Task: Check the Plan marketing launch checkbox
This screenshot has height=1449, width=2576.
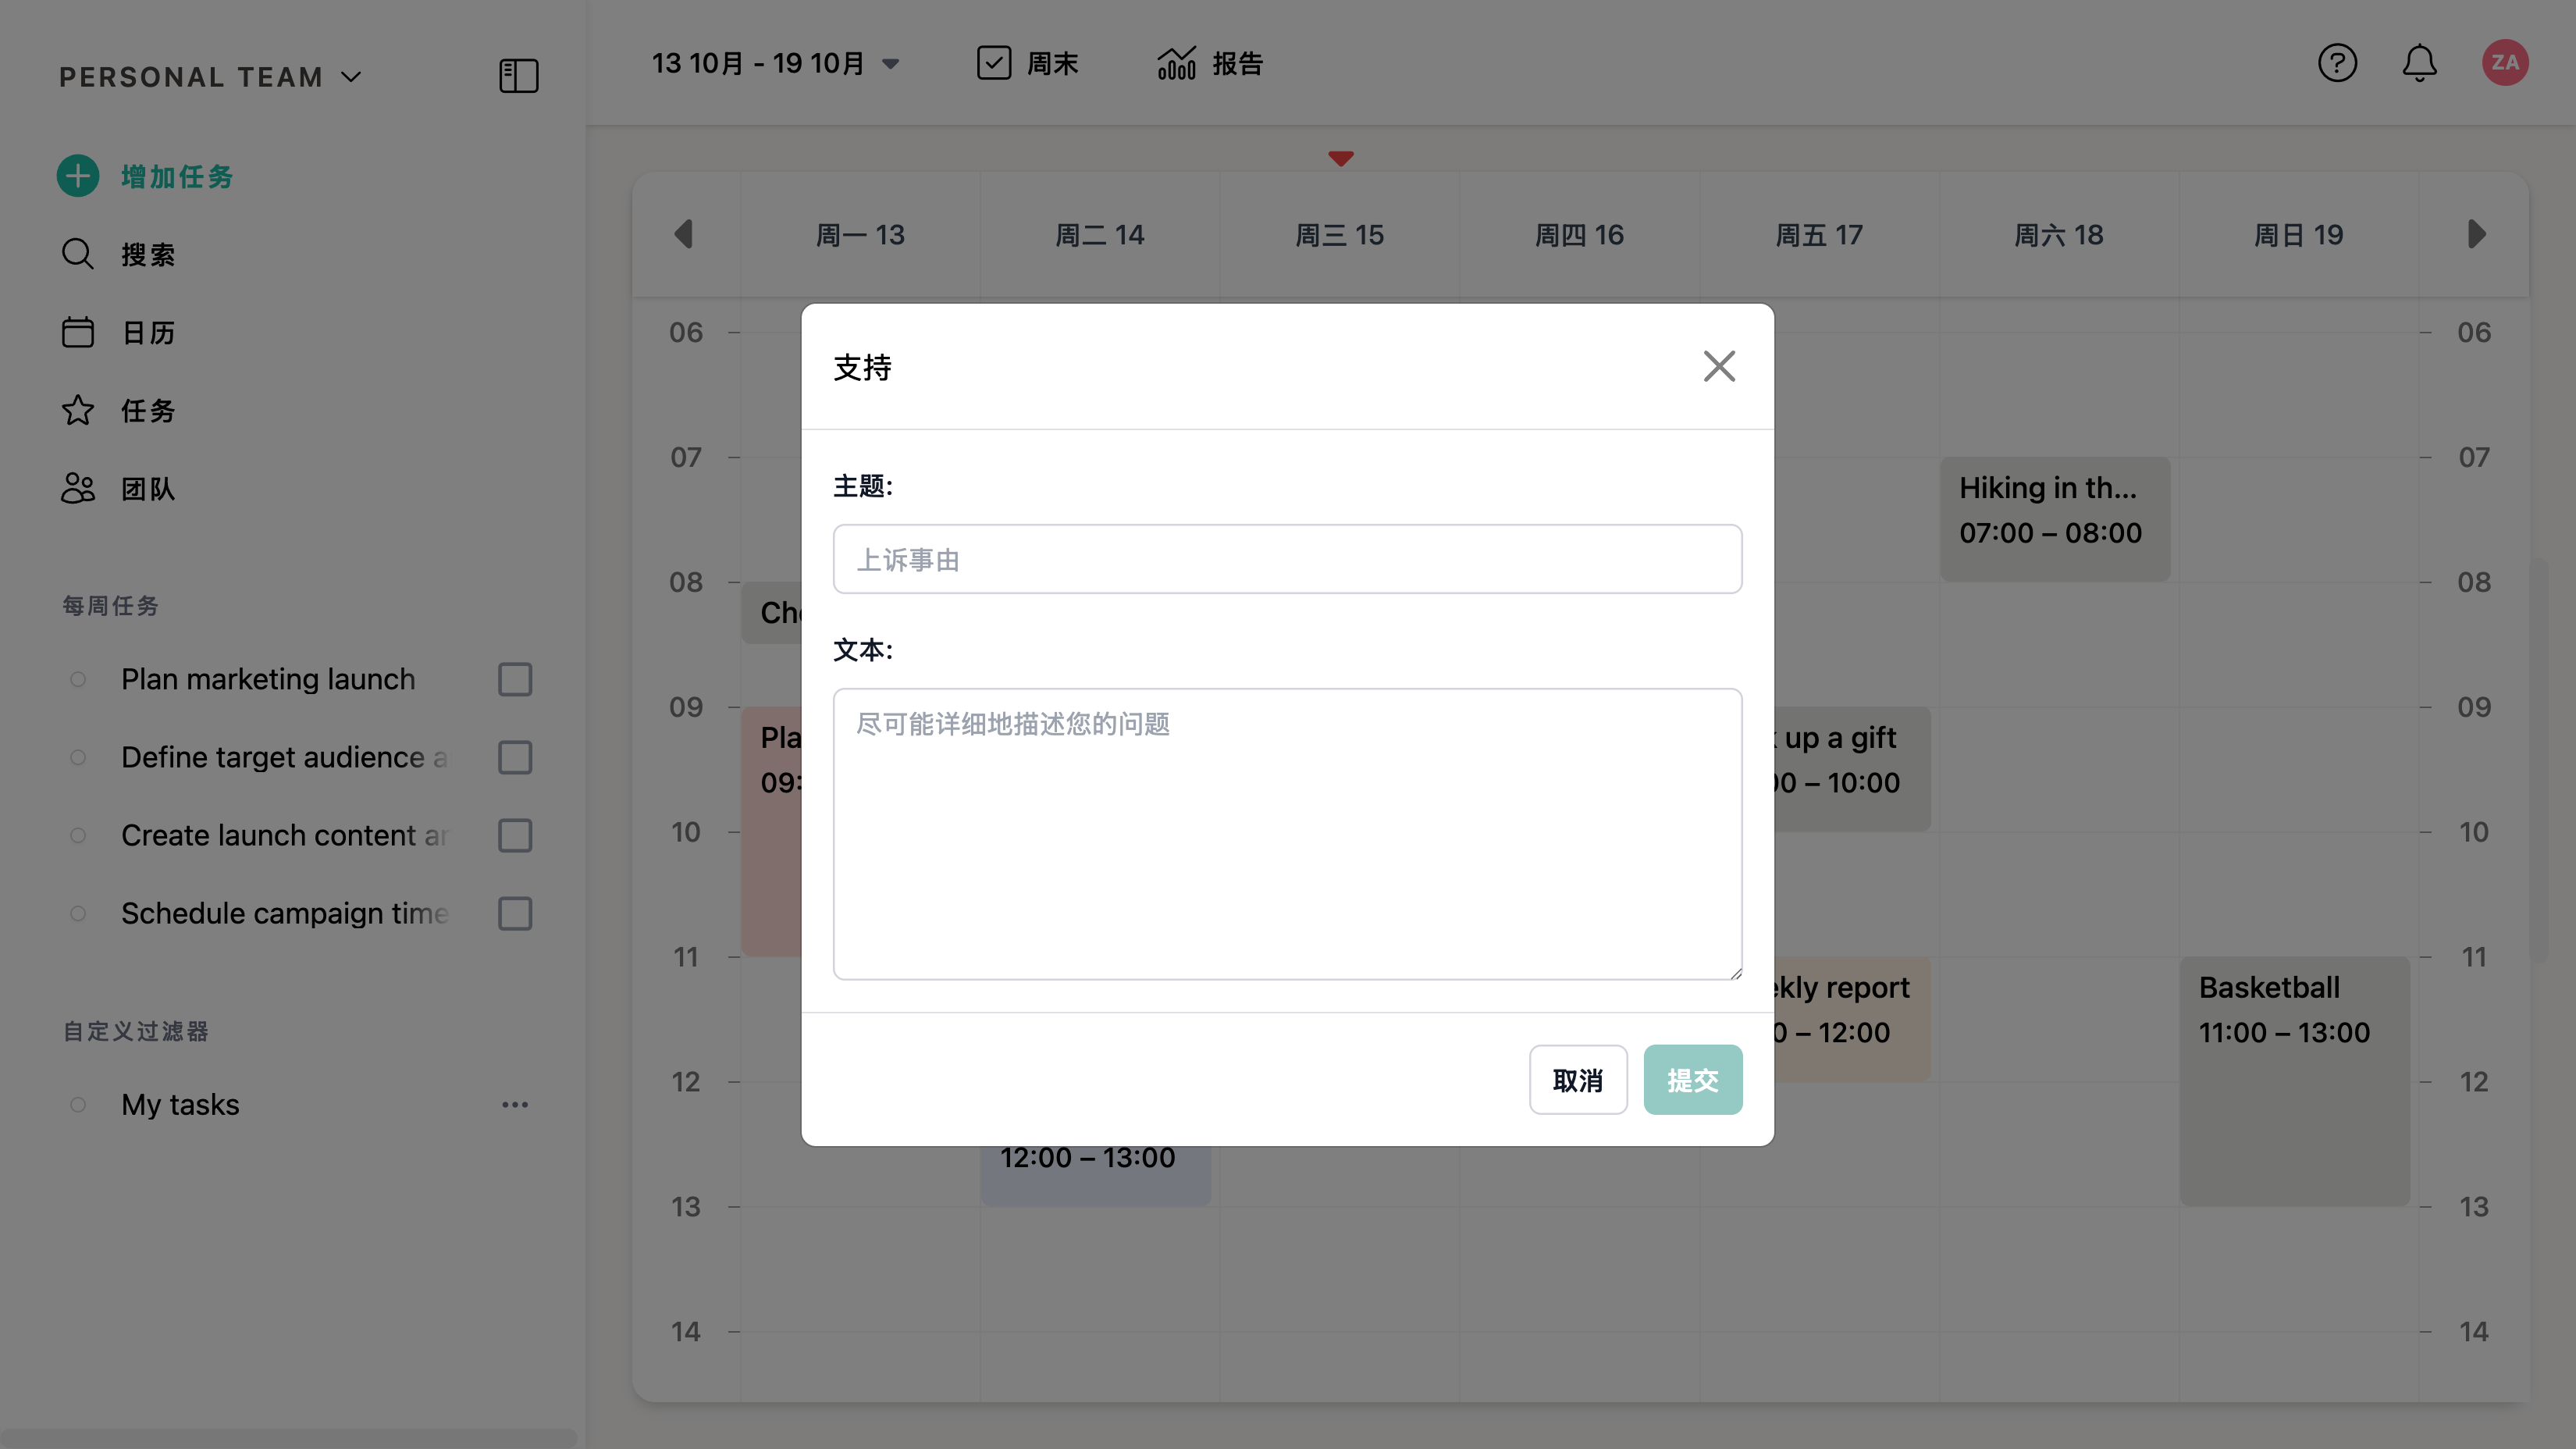Action: [515, 679]
